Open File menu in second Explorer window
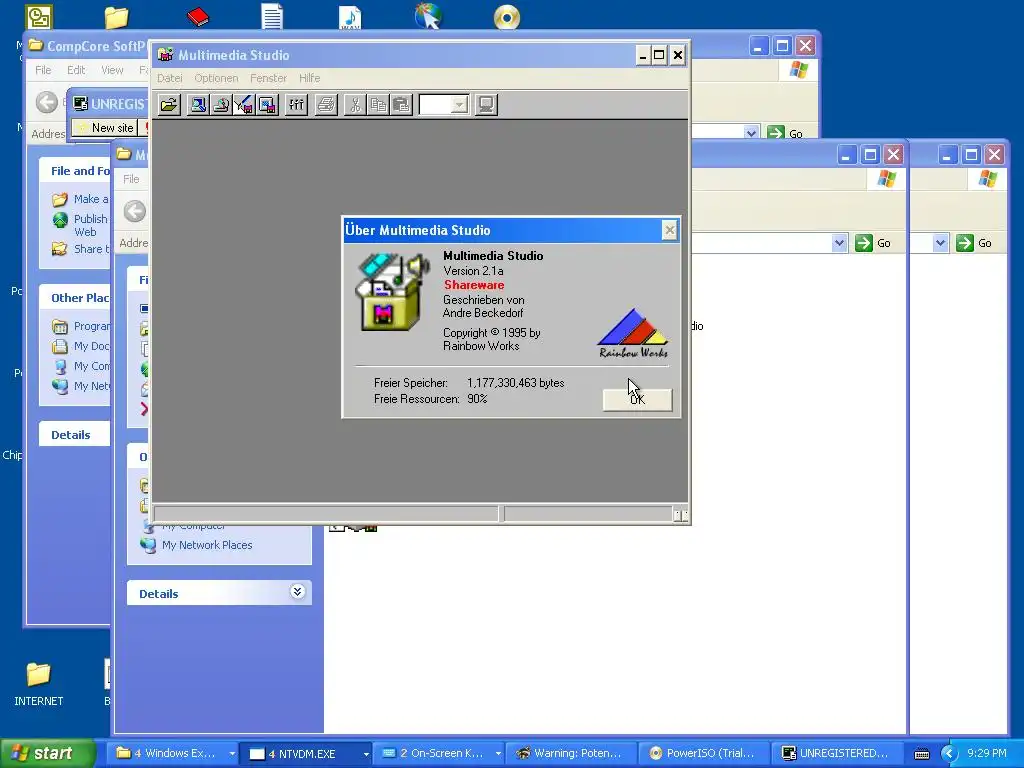1024x768 pixels. pyautogui.click(x=131, y=179)
